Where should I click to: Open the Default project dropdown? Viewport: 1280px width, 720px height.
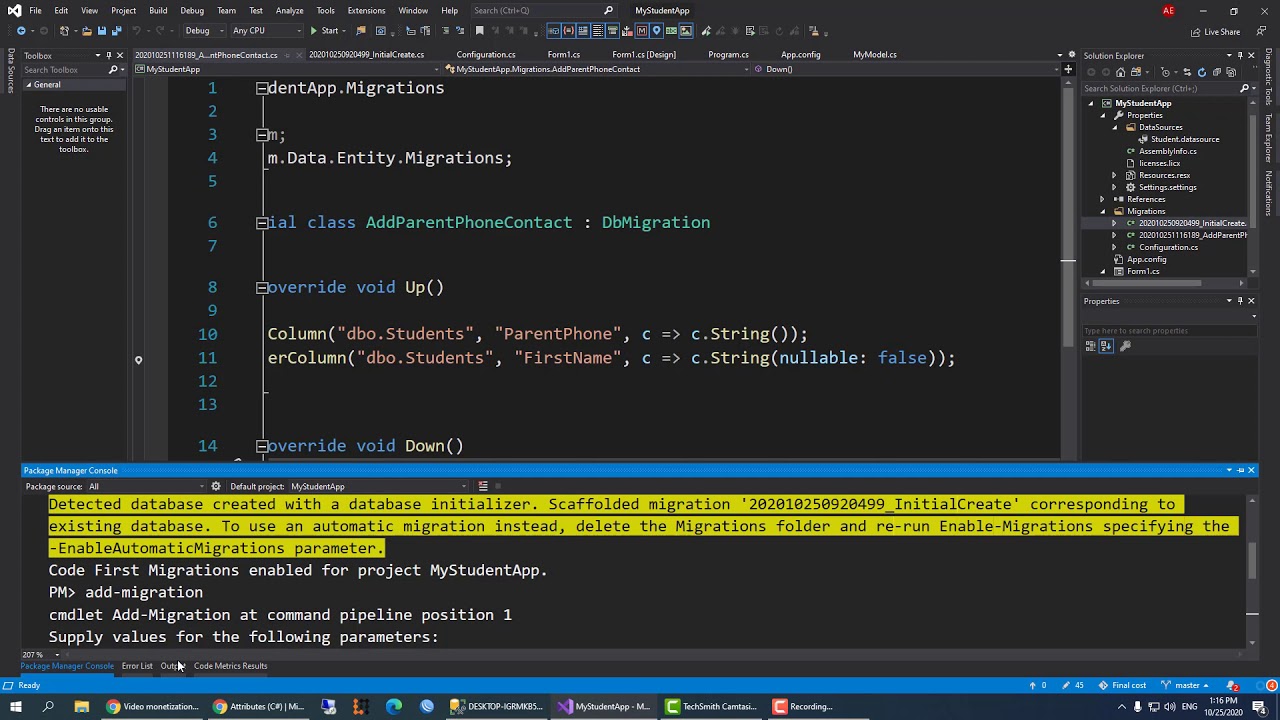coord(378,486)
